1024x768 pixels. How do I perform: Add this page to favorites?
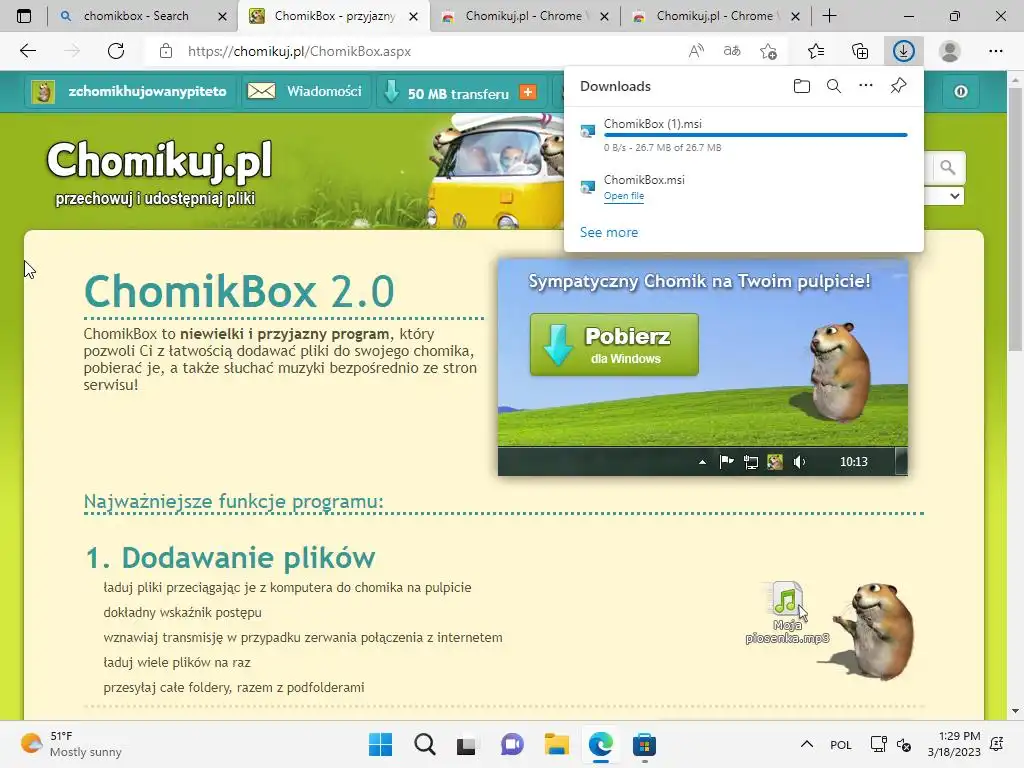tap(769, 51)
